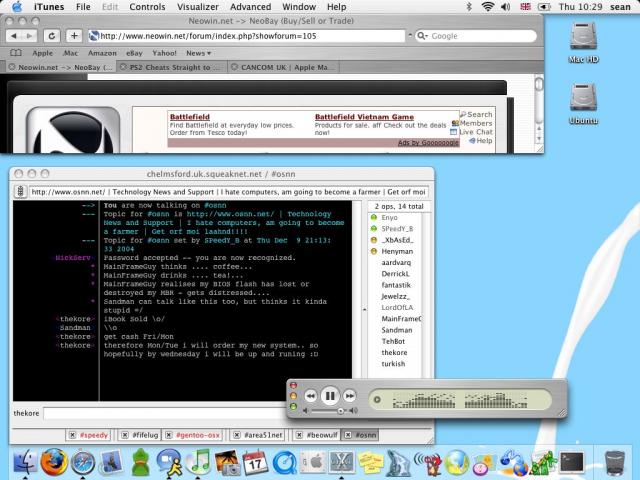Click the #osnn topic text field
This screenshot has width=640, height=480.
(x=229, y=192)
